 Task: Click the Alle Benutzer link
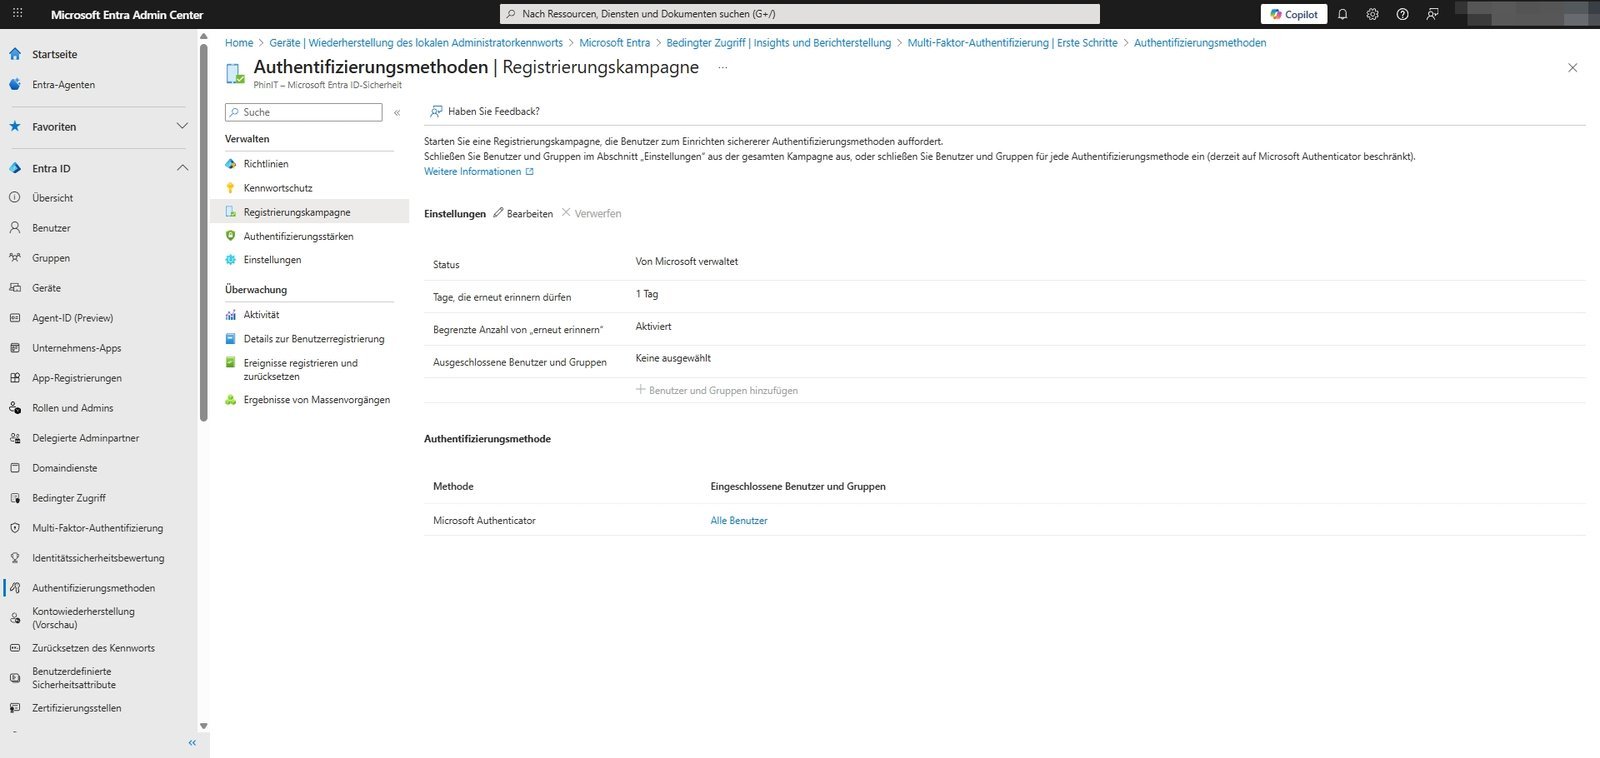pyautogui.click(x=739, y=521)
